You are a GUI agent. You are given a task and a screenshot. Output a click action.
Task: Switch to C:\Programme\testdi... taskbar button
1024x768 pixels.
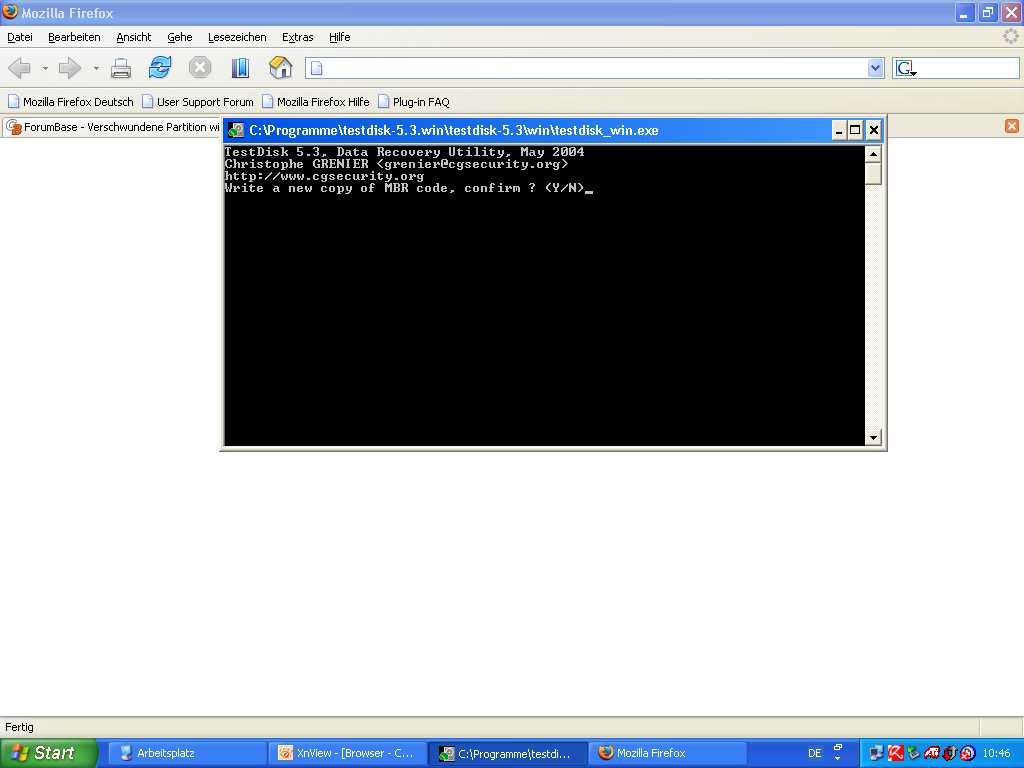[508, 753]
